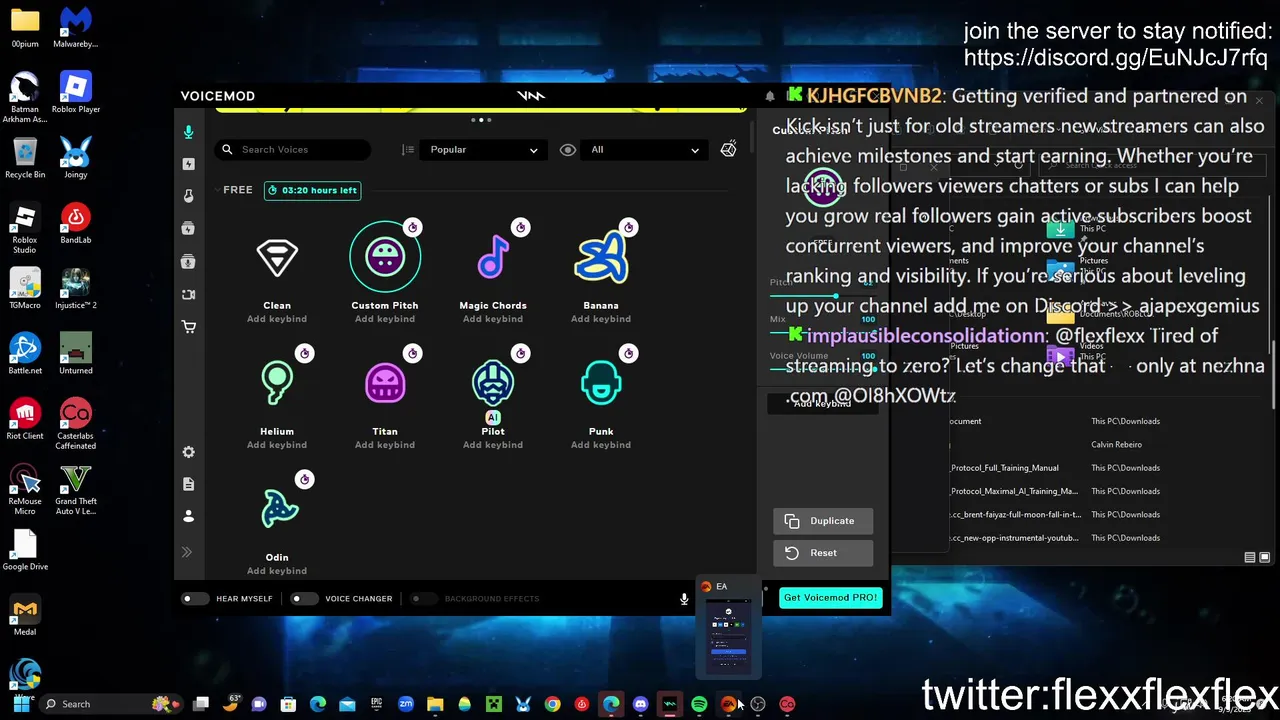Open the Voicelab flask icon in sidebar
Image resolution: width=1280 pixels, height=720 pixels.
(188, 196)
